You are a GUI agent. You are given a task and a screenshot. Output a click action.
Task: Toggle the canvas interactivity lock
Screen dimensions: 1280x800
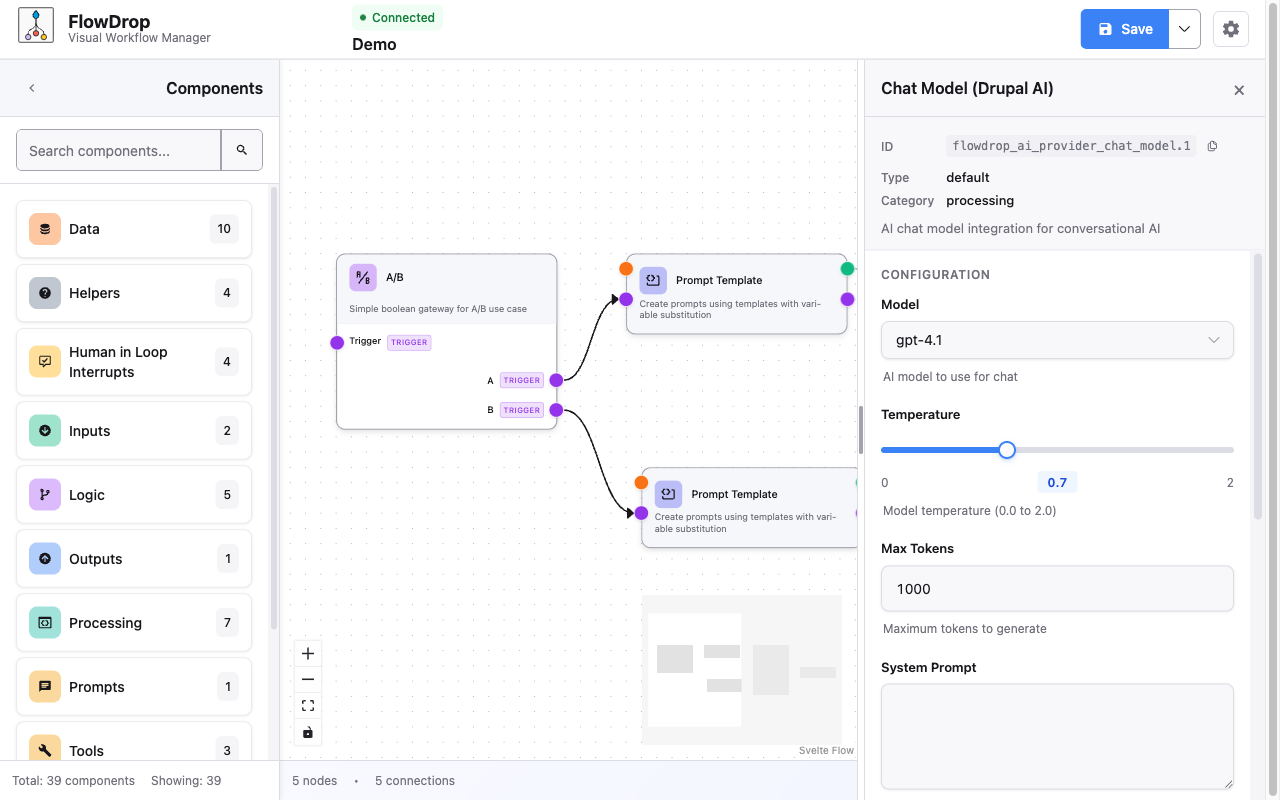click(x=307, y=732)
